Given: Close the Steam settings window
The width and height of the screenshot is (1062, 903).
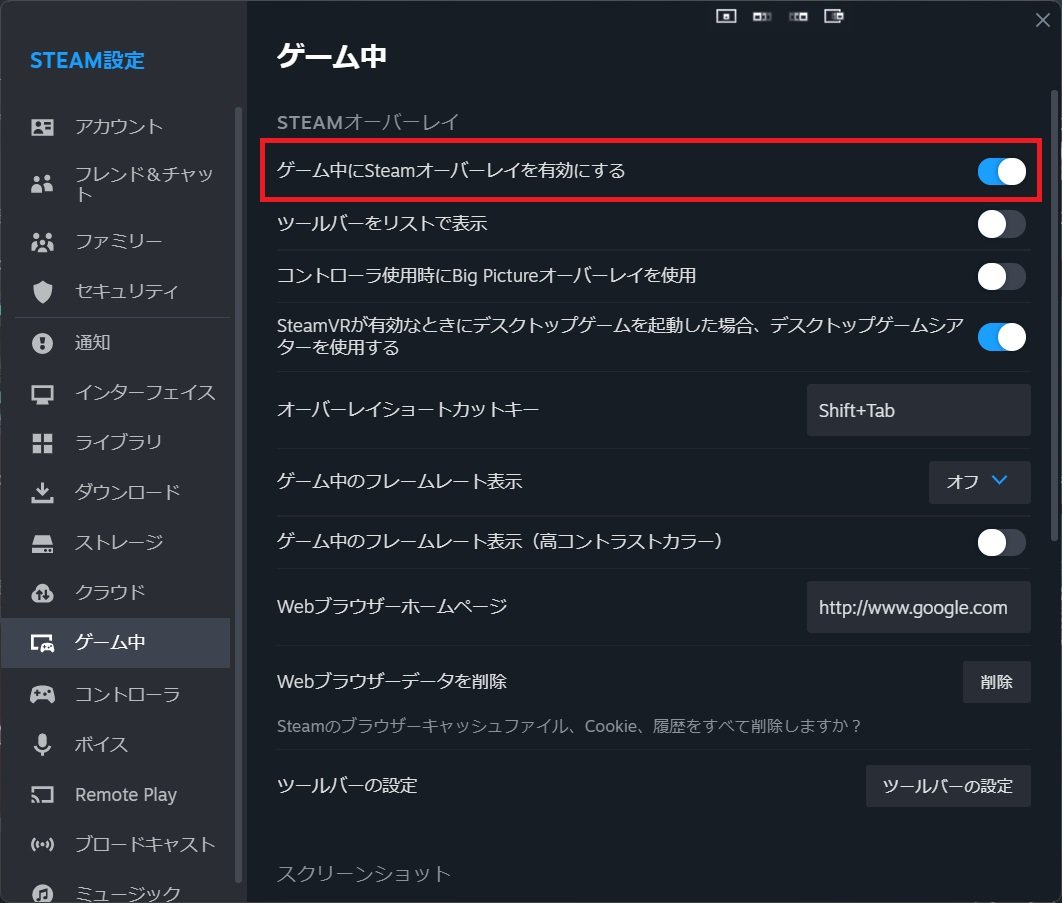Looking at the screenshot, I should (x=1042, y=20).
